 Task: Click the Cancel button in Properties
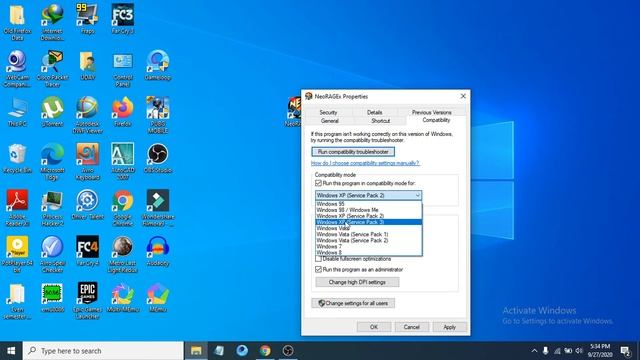click(x=411, y=327)
